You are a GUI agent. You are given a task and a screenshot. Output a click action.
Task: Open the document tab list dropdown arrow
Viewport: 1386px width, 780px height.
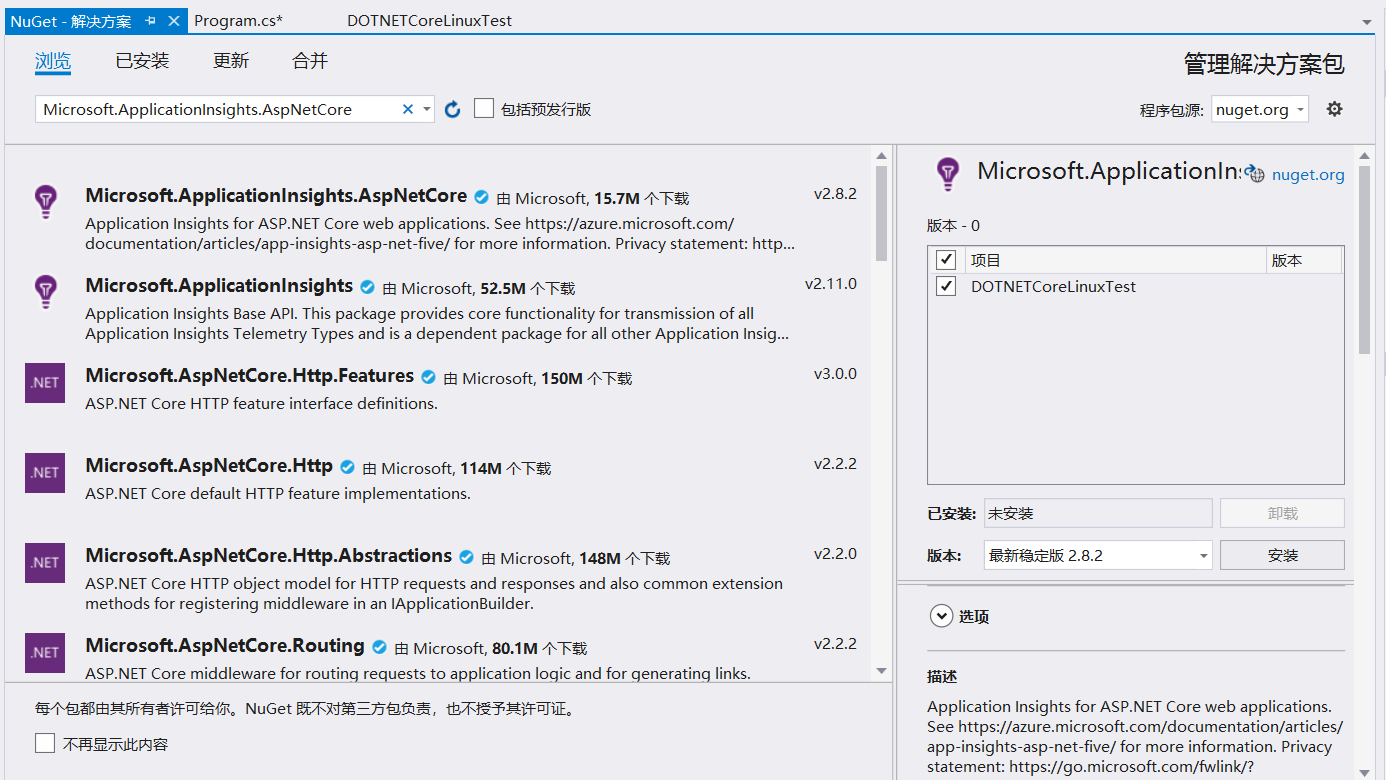tap(1366, 21)
